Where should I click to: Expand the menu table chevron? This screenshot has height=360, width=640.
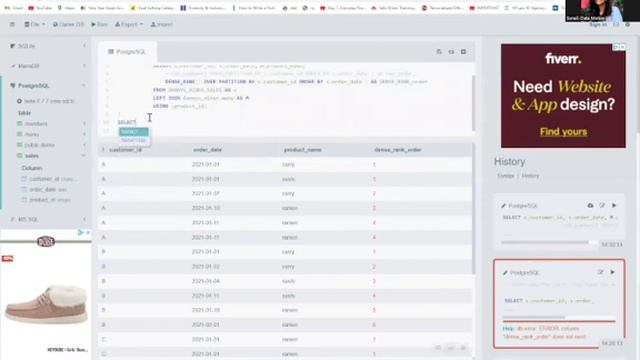click(x=84, y=134)
